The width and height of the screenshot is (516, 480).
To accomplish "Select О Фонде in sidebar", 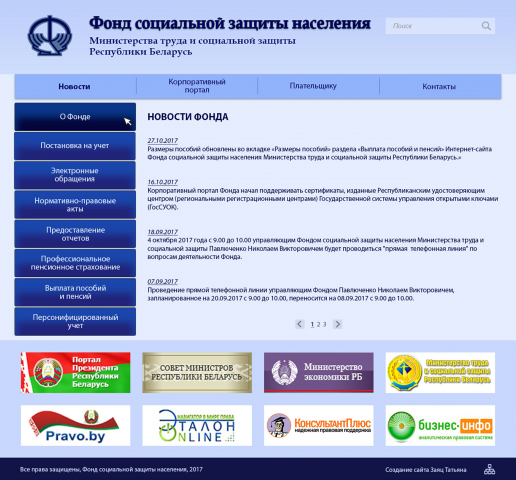I will (75, 117).
